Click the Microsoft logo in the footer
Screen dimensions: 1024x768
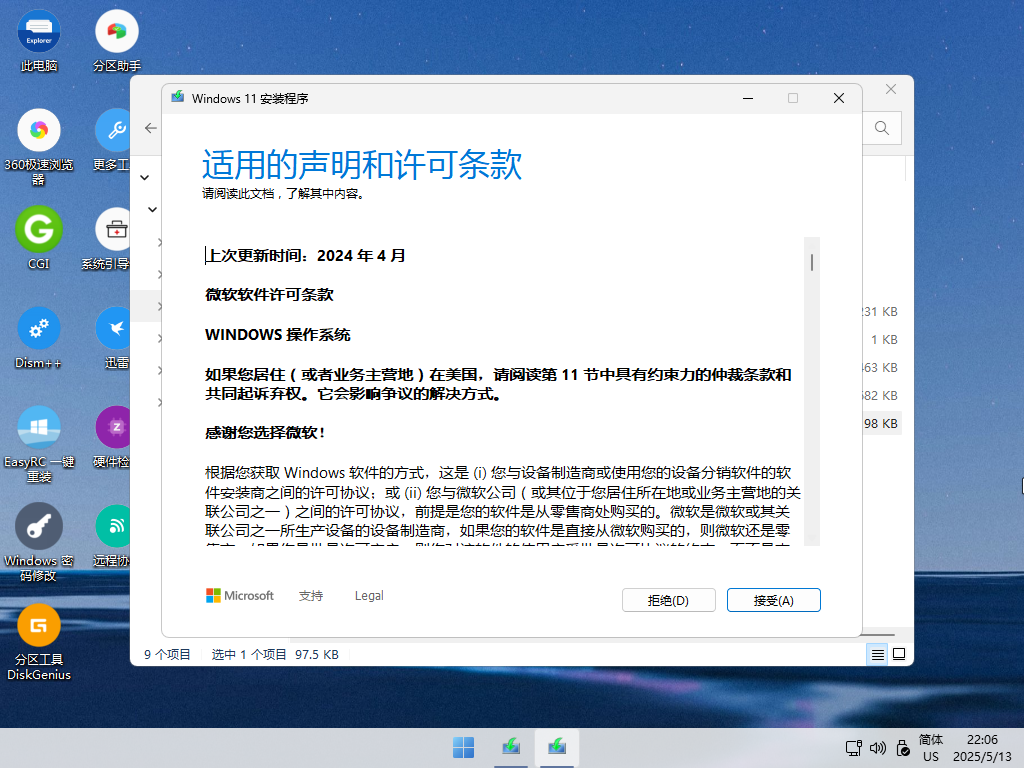click(x=240, y=596)
